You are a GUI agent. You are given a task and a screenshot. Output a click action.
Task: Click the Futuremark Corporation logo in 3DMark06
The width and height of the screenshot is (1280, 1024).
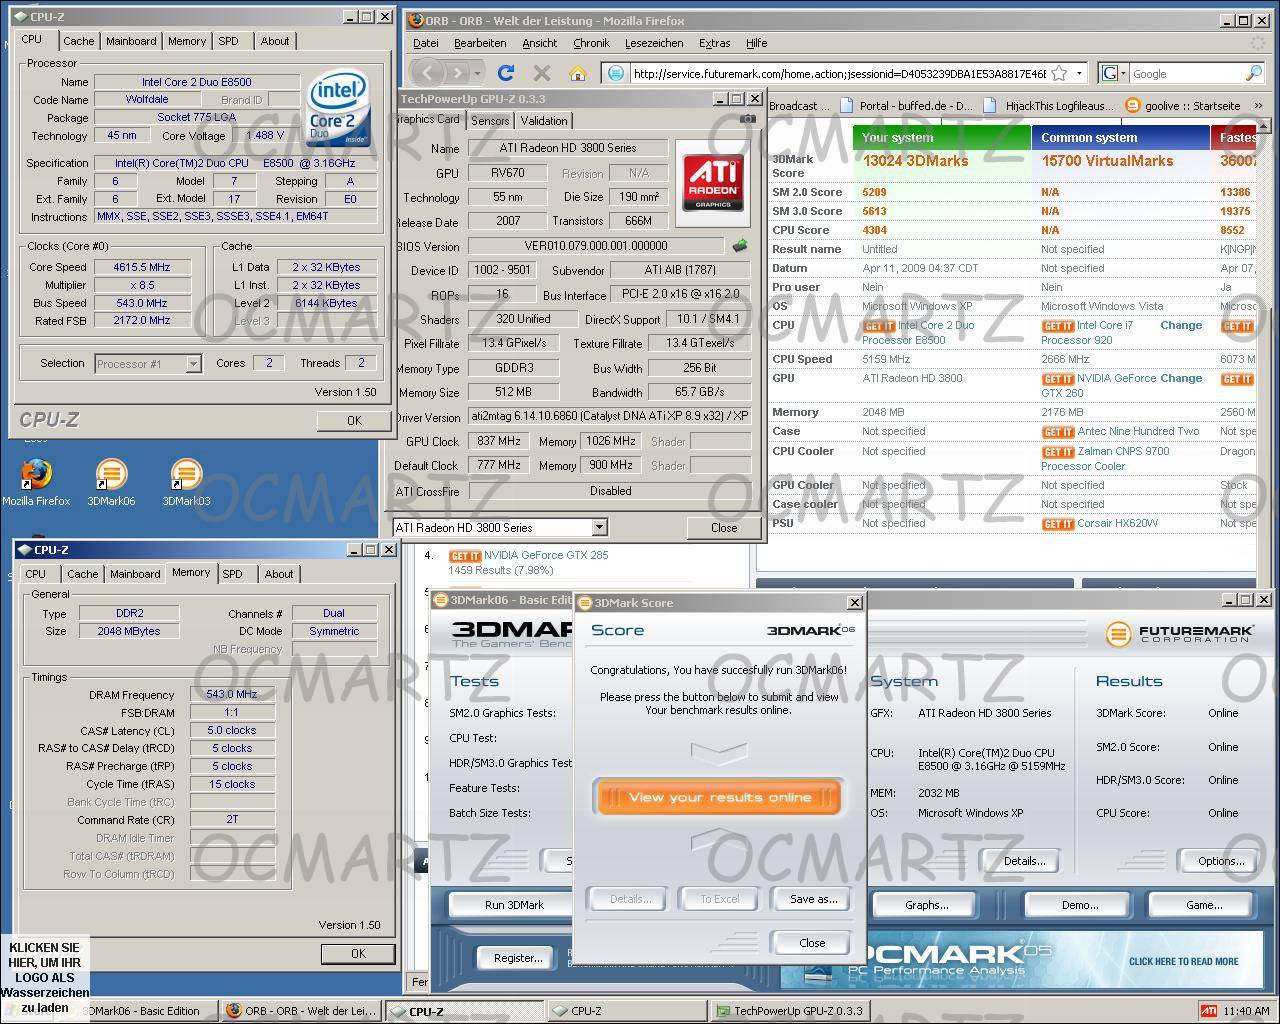click(x=1178, y=634)
